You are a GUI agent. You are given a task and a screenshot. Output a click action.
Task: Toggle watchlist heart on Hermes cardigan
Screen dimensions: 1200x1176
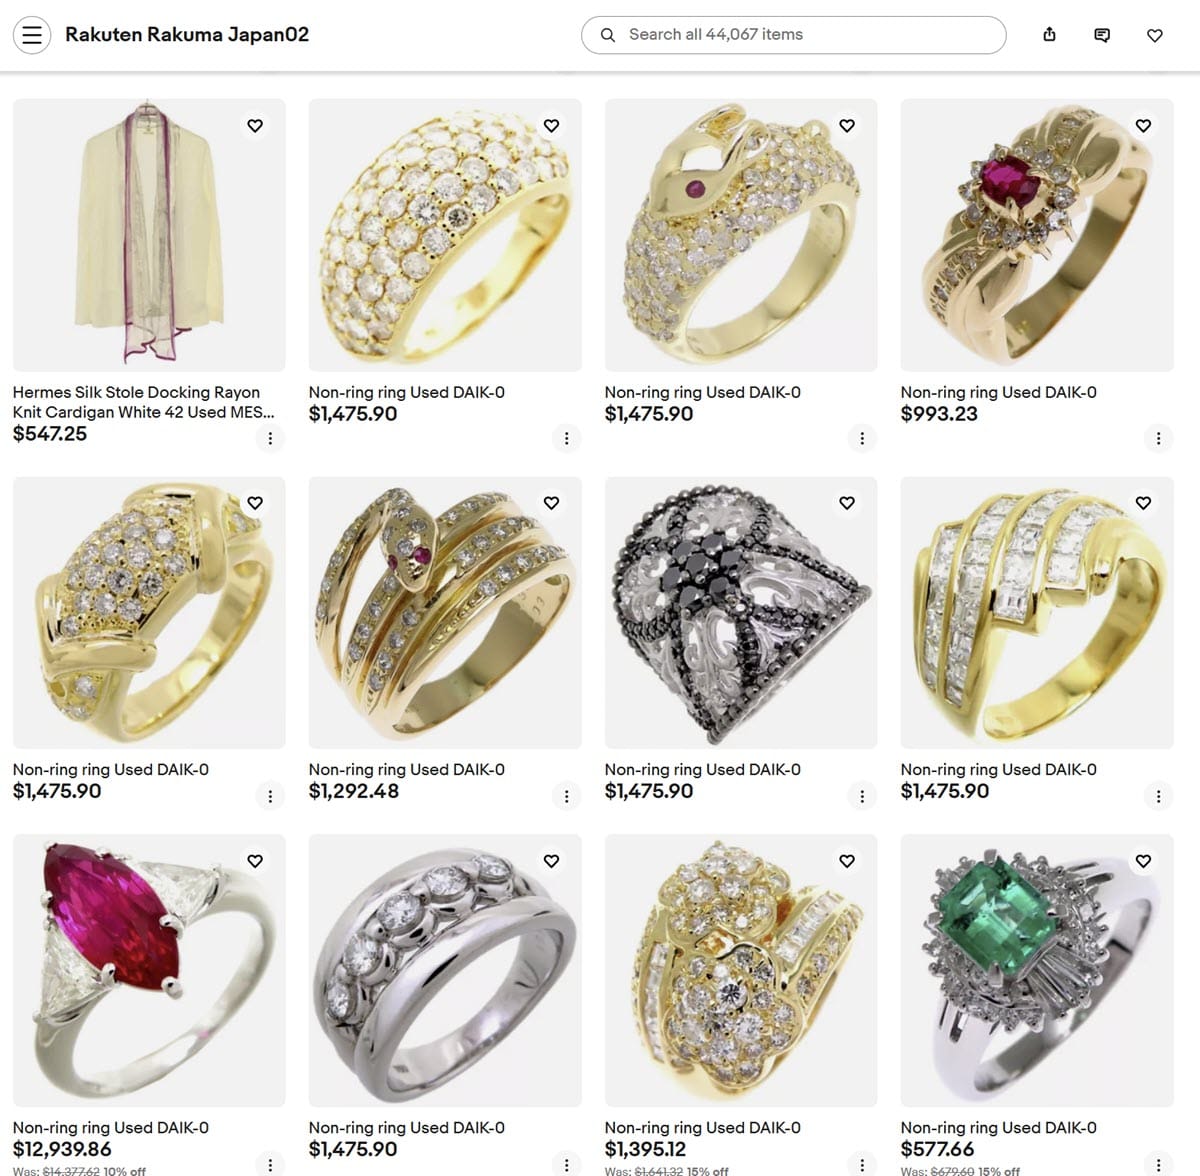(x=255, y=125)
